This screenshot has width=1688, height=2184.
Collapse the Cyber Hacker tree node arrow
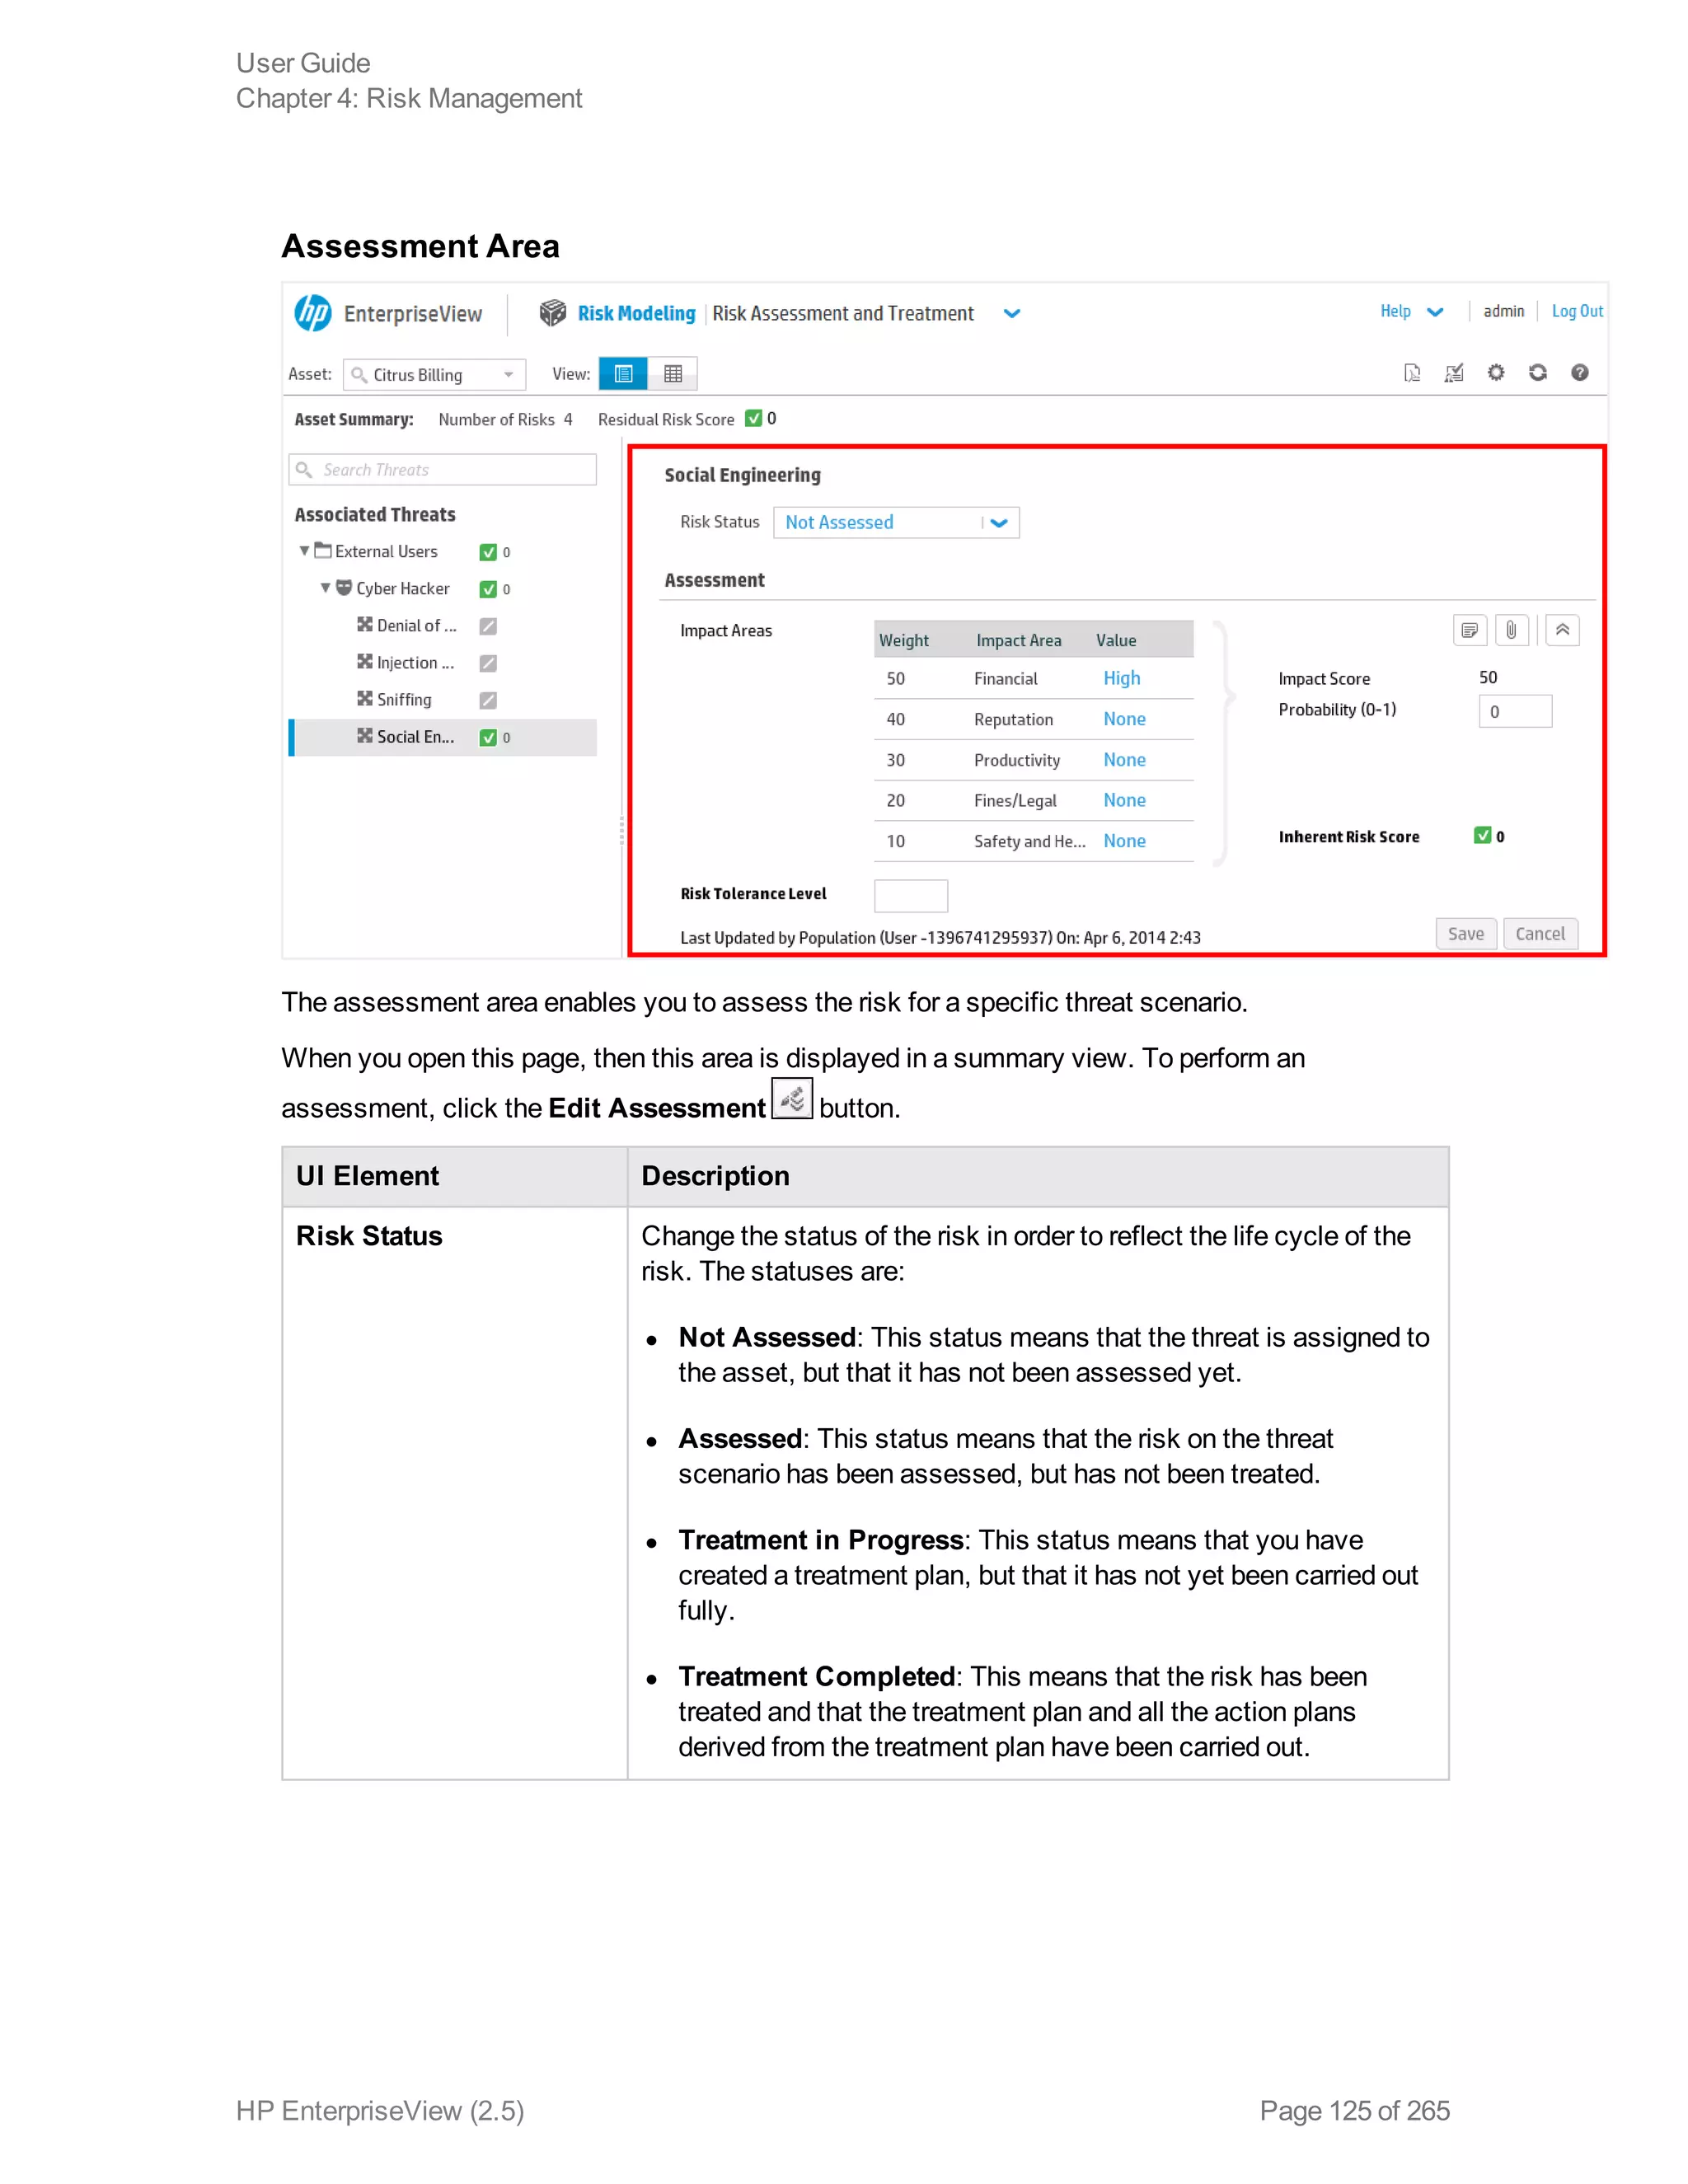325,588
